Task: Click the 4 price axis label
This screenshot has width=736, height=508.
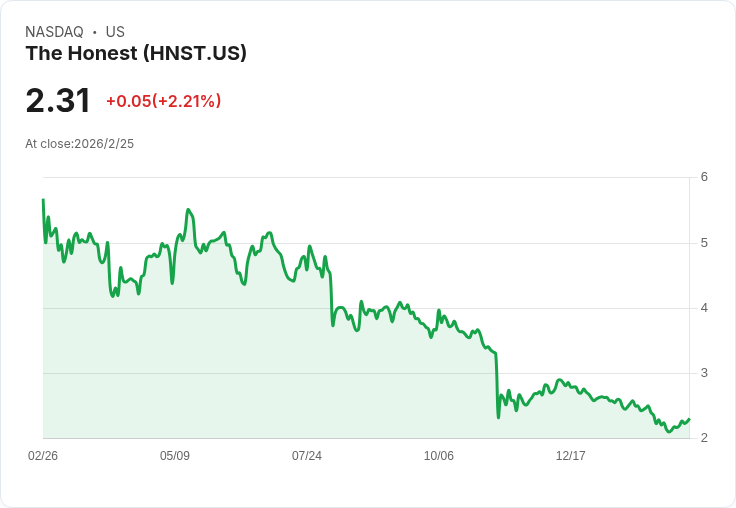Action: coord(704,308)
